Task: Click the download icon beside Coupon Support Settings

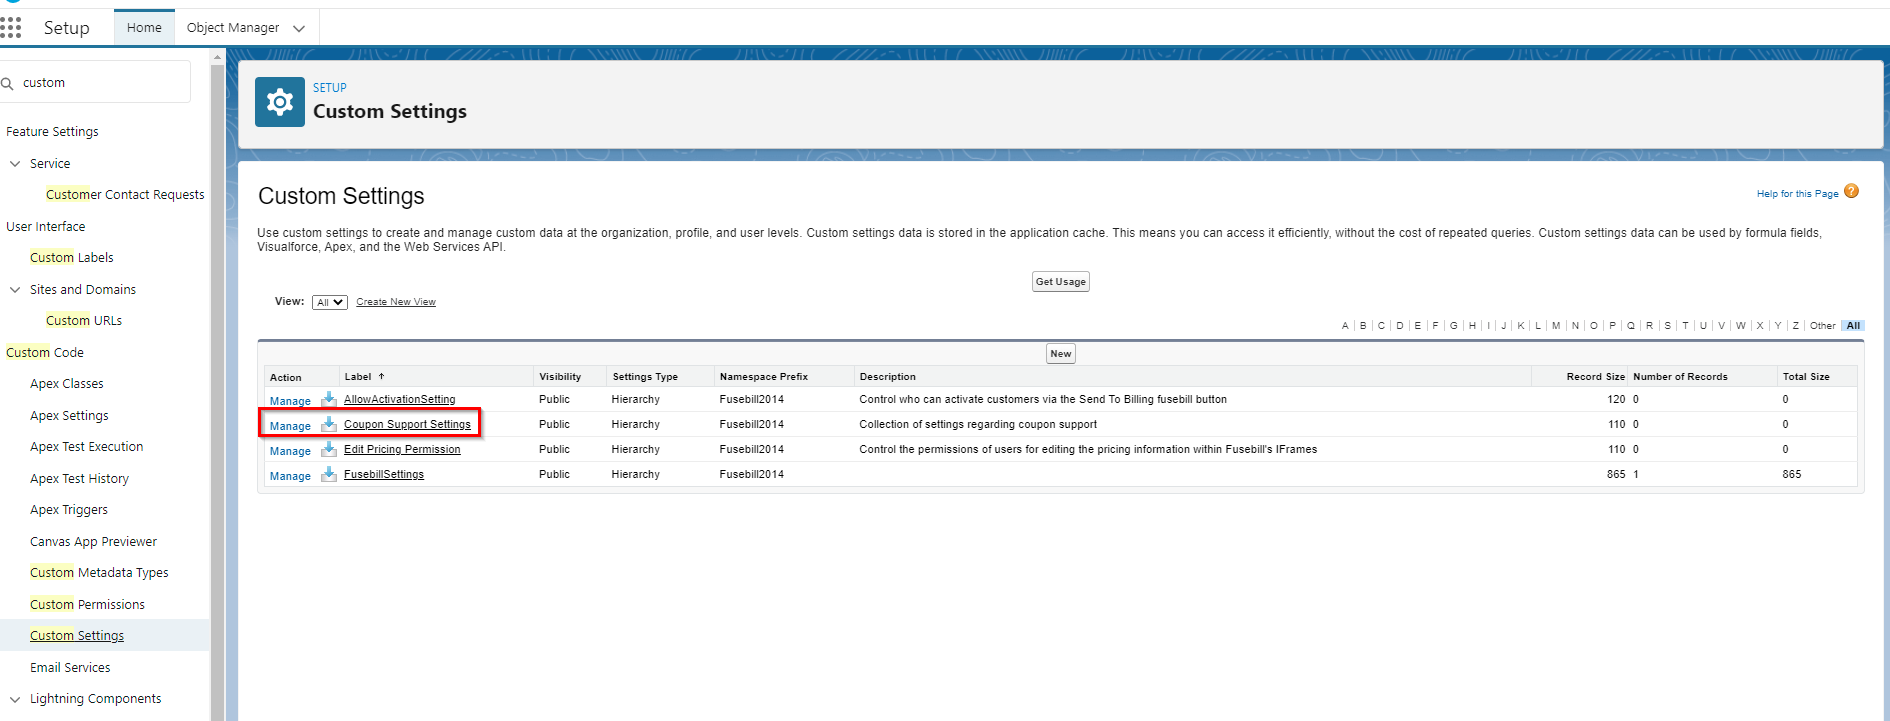Action: point(329,424)
